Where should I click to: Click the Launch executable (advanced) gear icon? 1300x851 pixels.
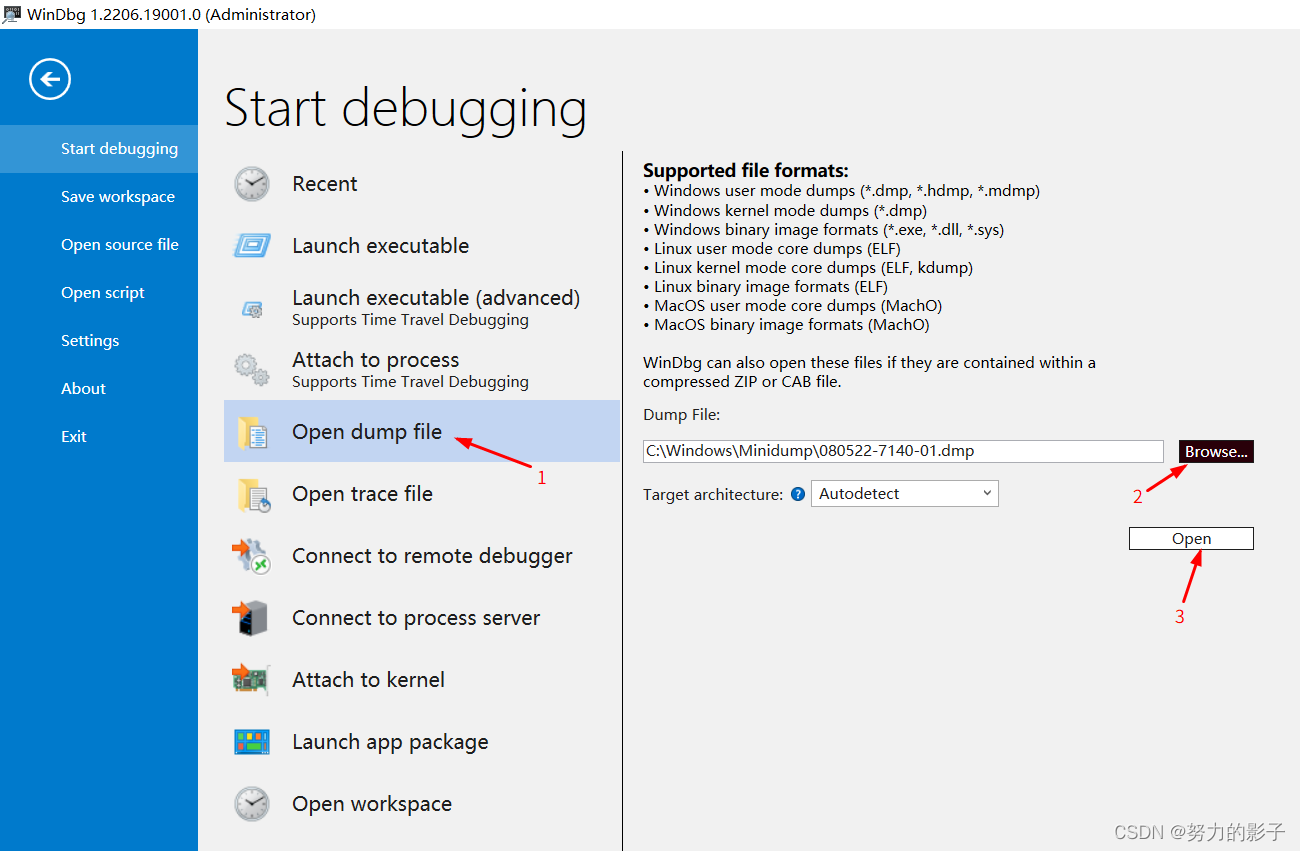(252, 309)
